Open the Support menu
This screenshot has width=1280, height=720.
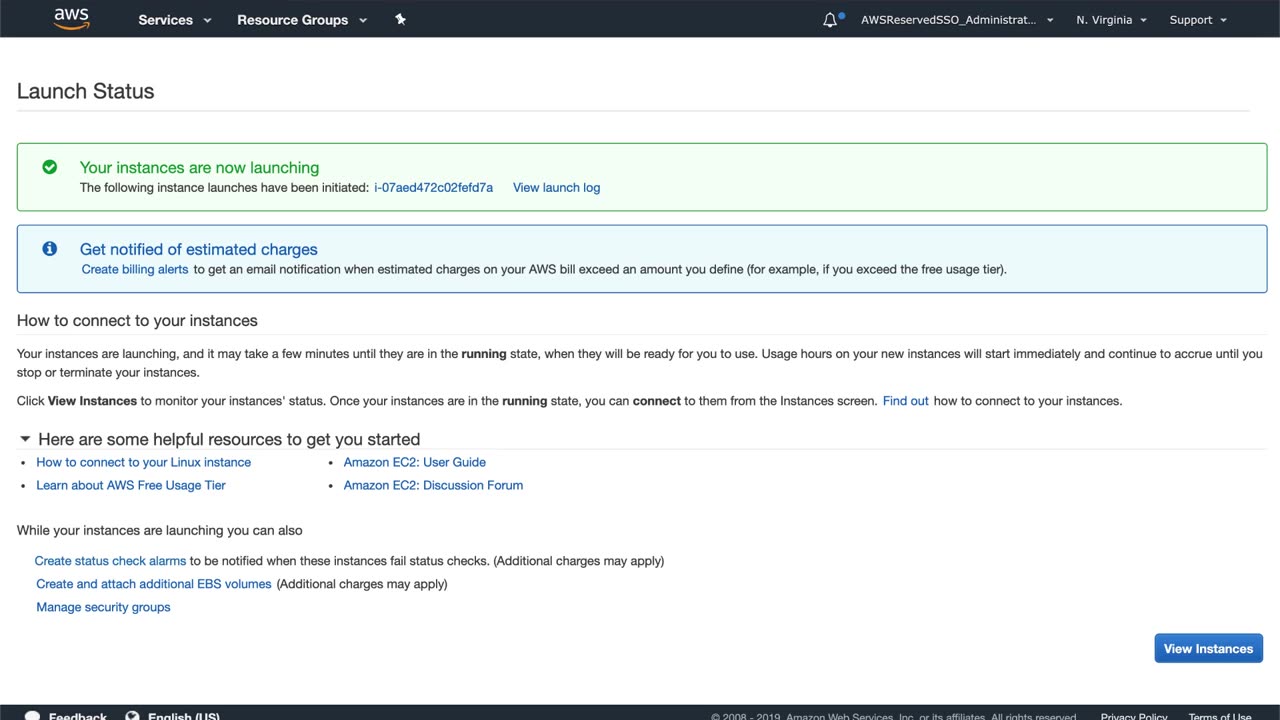[x=1198, y=20]
